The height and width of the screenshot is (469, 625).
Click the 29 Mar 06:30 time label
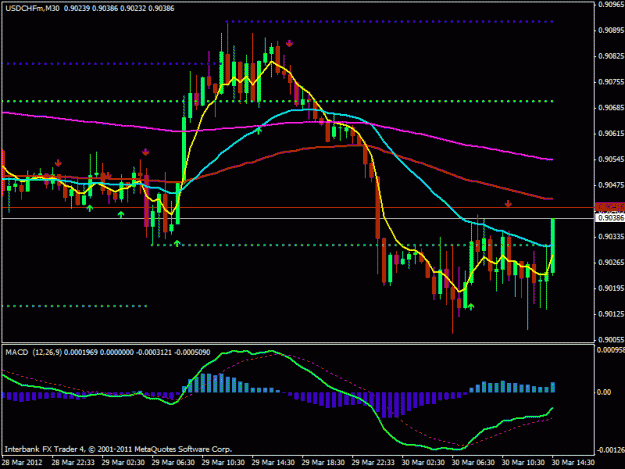(x=173, y=463)
